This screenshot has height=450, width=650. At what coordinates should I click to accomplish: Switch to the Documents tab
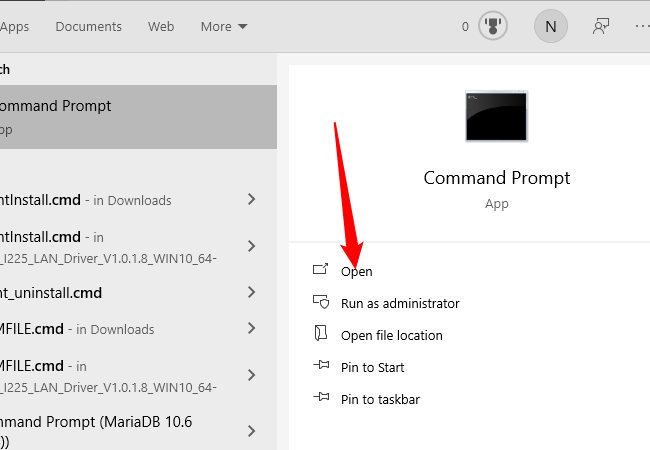coord(88,27)
